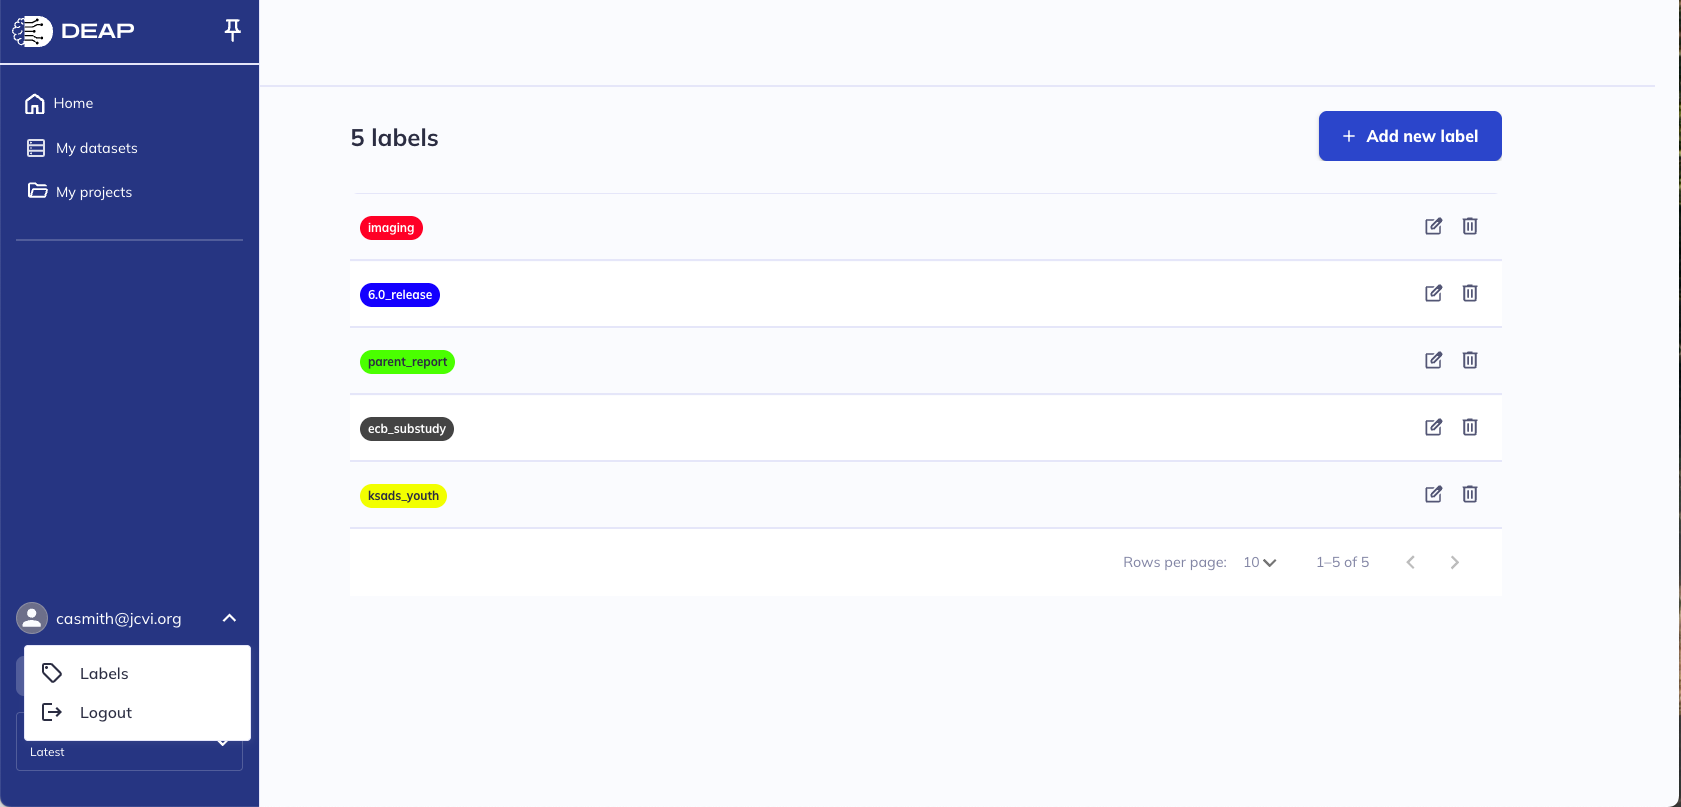This screenshot has width=1681, height=807.
Task: Open the Rows per page dropdown
Action: pyautogui.click(x=1259, y=562)
